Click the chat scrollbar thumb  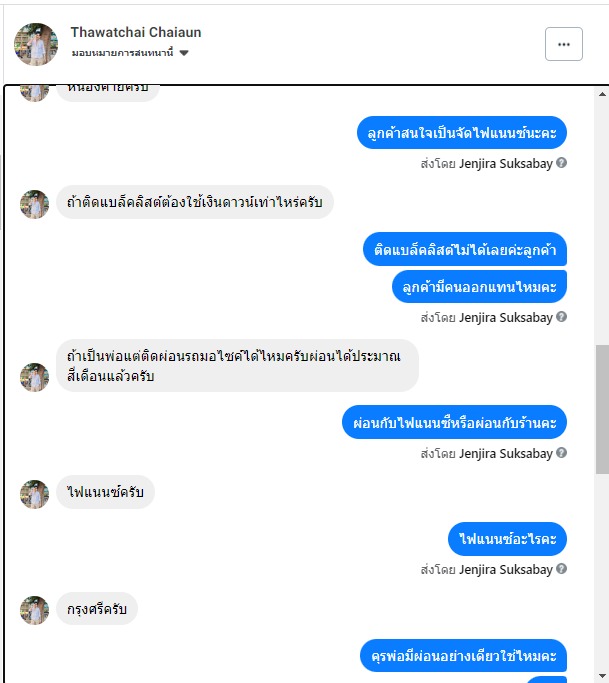tap(602, 409)
